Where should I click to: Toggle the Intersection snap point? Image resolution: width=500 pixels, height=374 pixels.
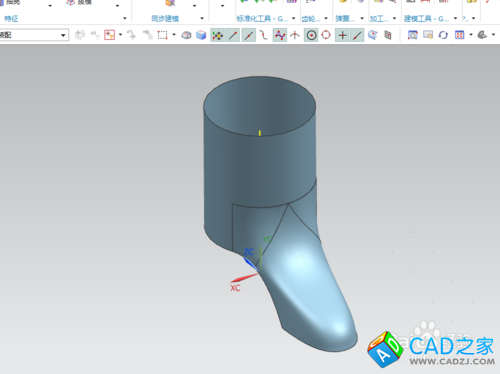pos(295,35)
